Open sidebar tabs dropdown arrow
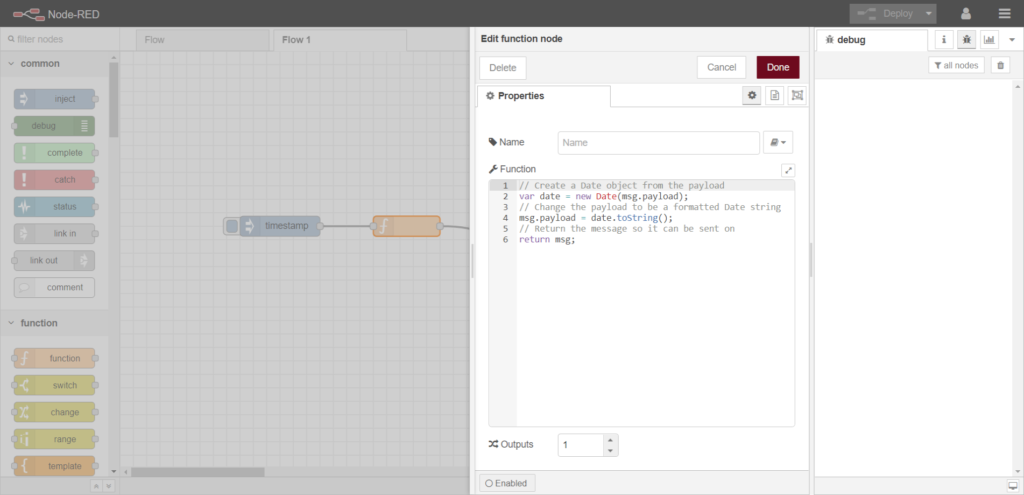1024x495 pixels. [1012, 40]
